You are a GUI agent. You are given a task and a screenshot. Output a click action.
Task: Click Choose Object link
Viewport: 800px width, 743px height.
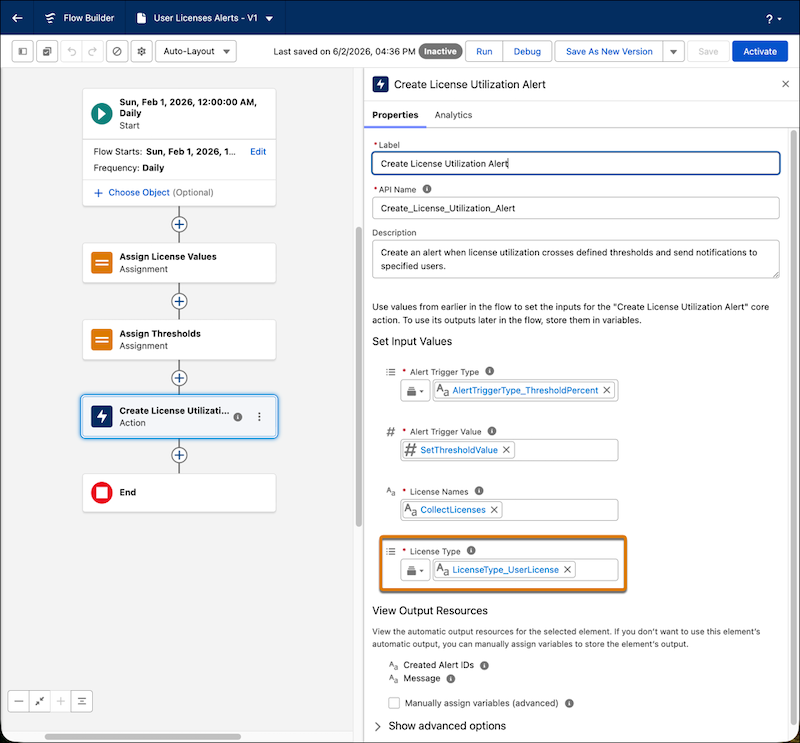(139, 192)
